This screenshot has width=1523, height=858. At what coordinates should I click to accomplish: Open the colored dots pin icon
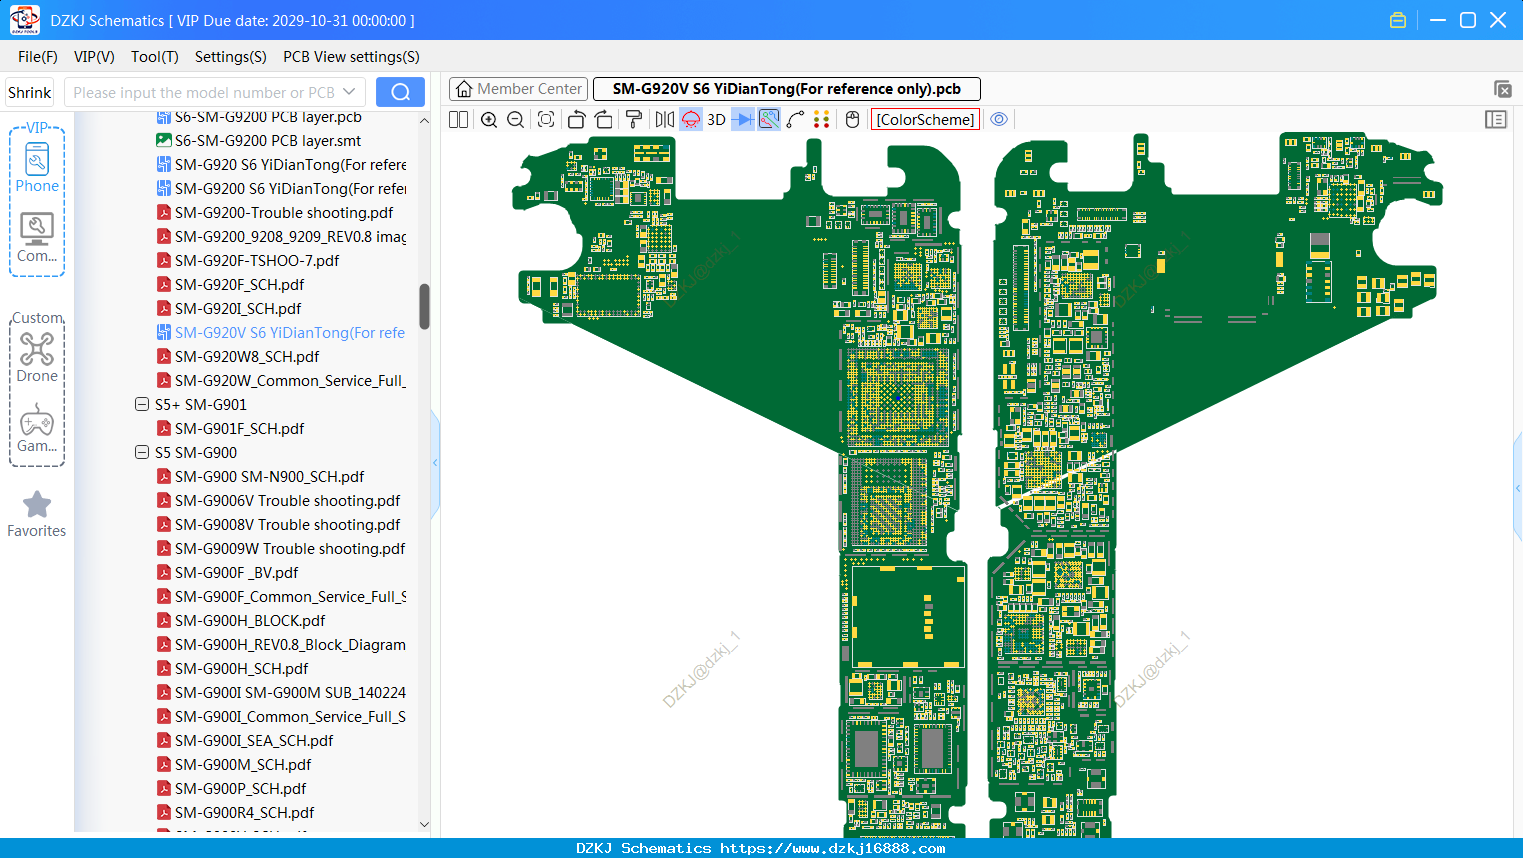point(822,119)
